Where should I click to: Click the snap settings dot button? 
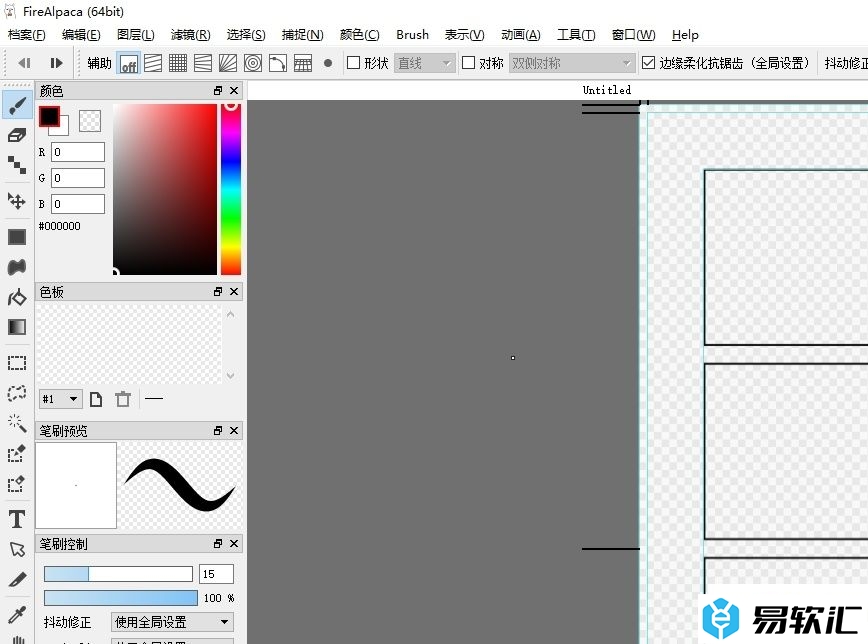tap(328, 63)
